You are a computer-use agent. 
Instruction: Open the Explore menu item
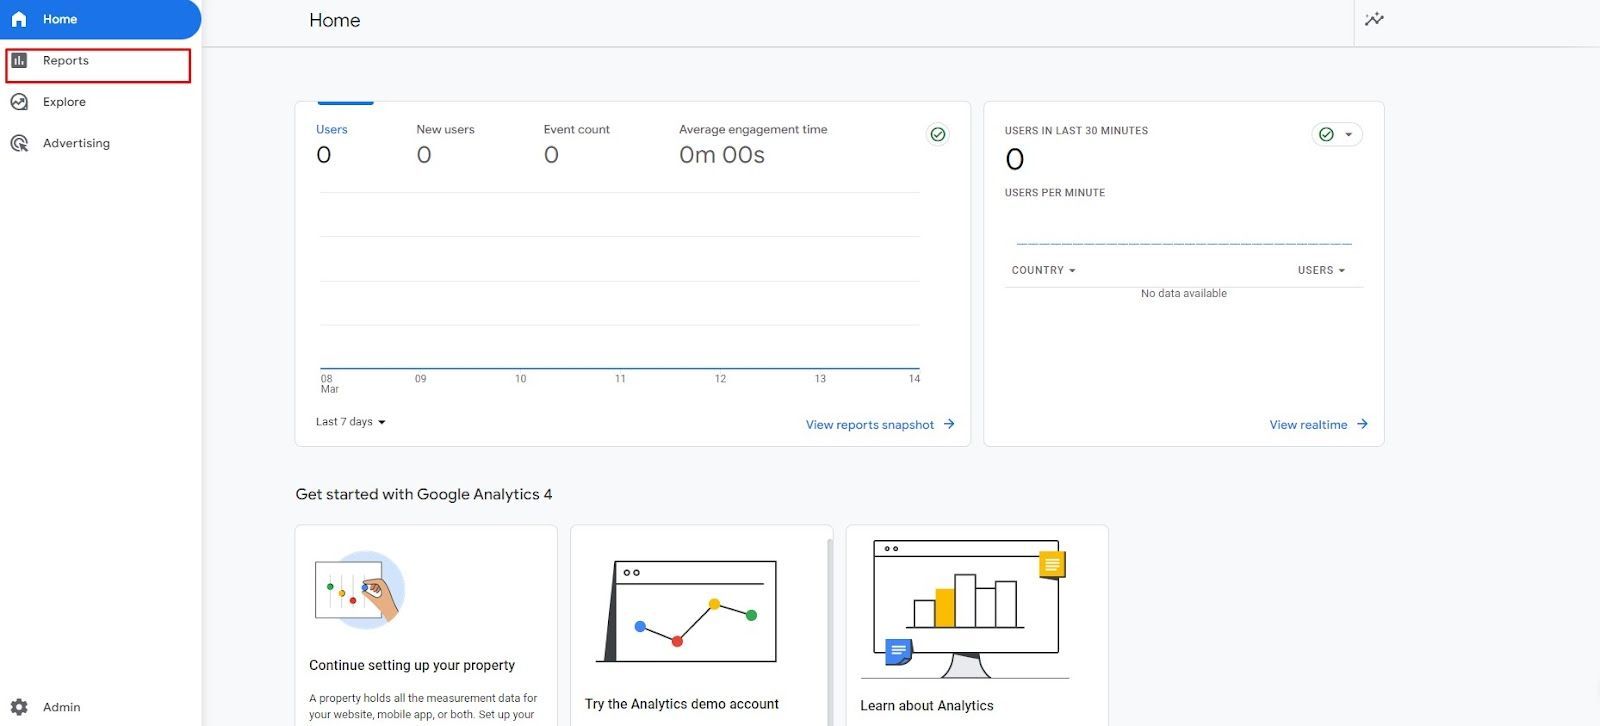(100, 102)
